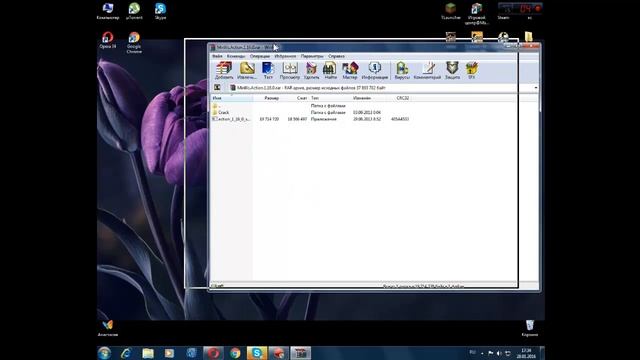Open the uTorrent desktop shortcut
Image resolution: width=640 pixels, height=360 pixels.
[134, 11]
